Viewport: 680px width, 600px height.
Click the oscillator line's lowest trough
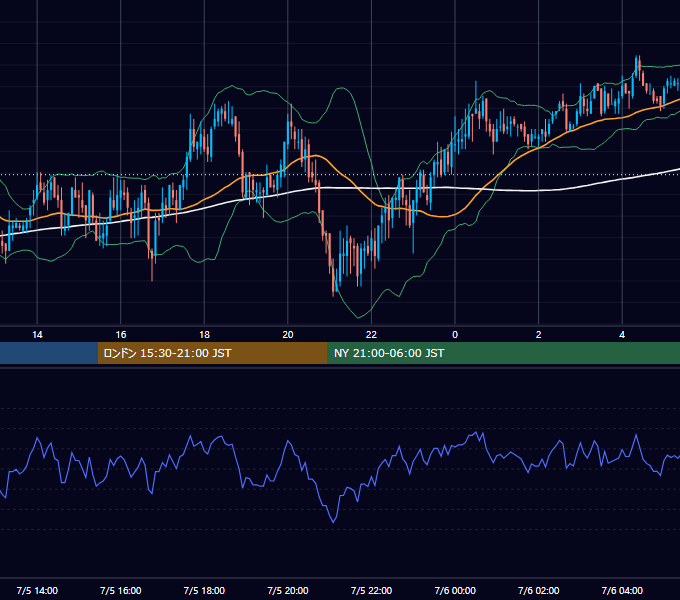pos(333,522)
